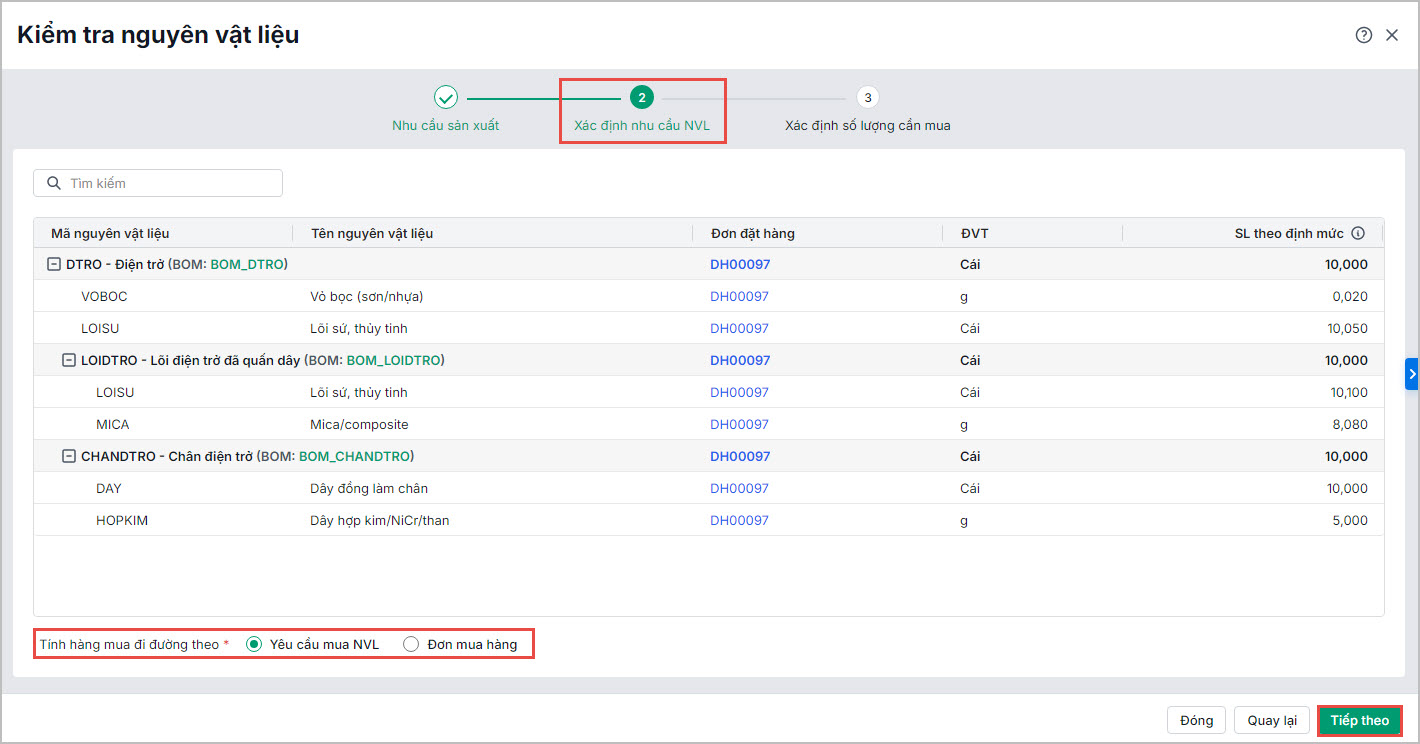The width and height of the screenshot is (1420, 744).
Task: Close the Kiểm tra nguyên vật liệu dialog
Action: click(1392, 35)
